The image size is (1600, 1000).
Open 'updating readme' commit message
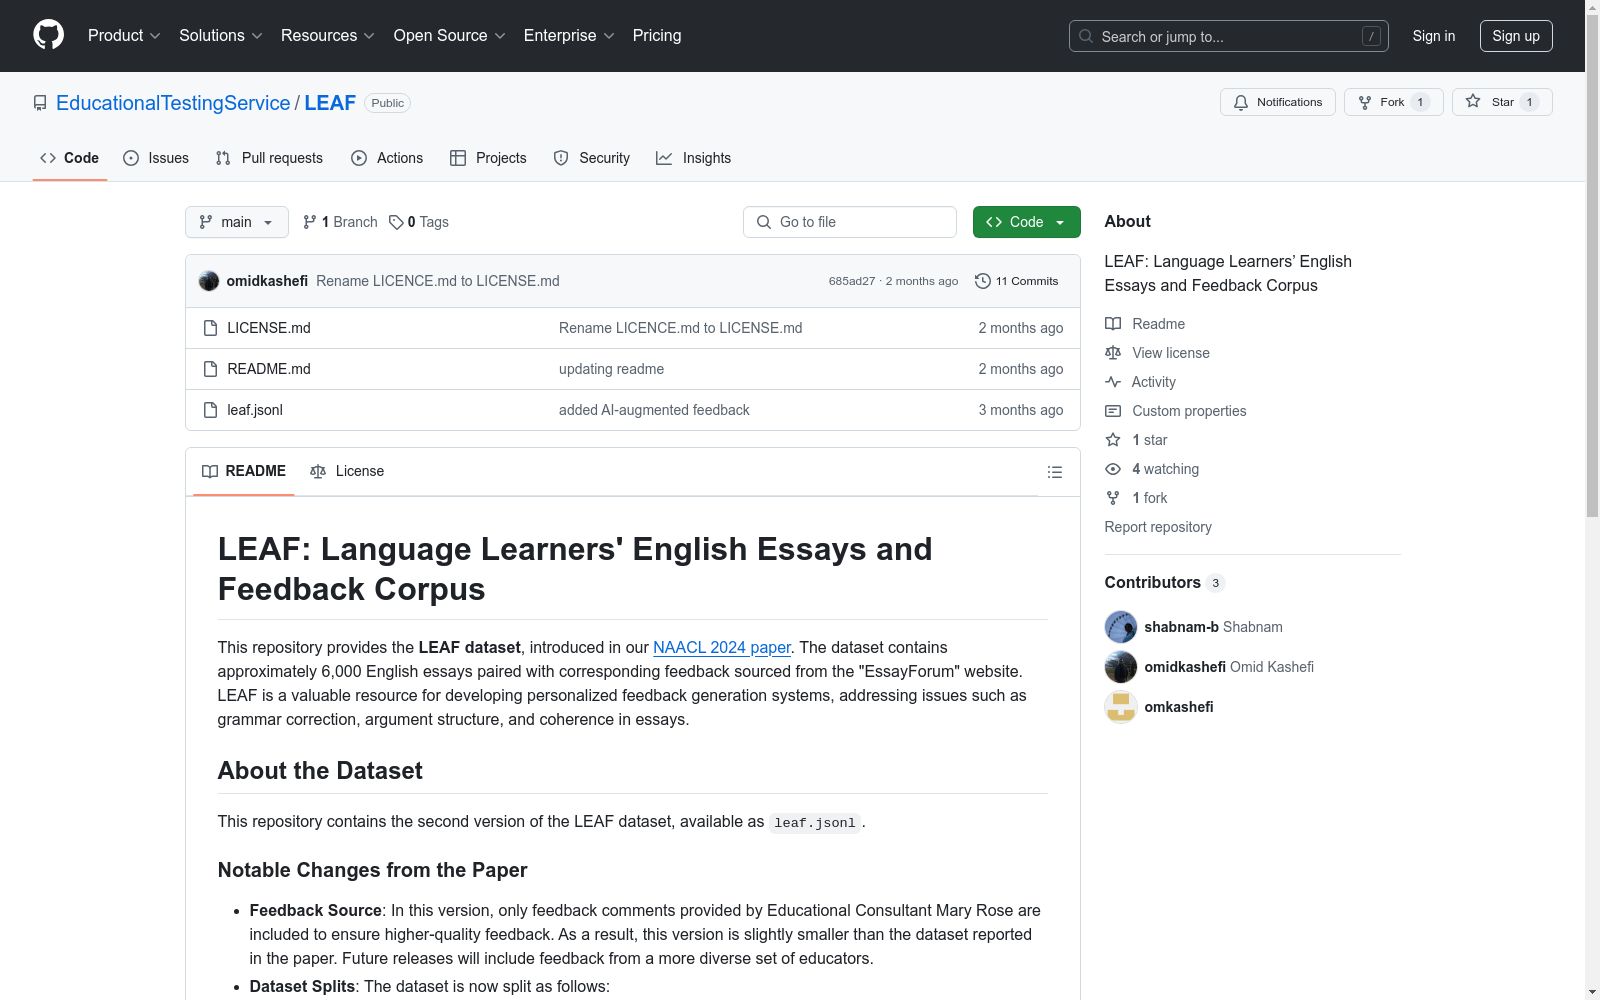pyautogui.click(x=611, y=369)
